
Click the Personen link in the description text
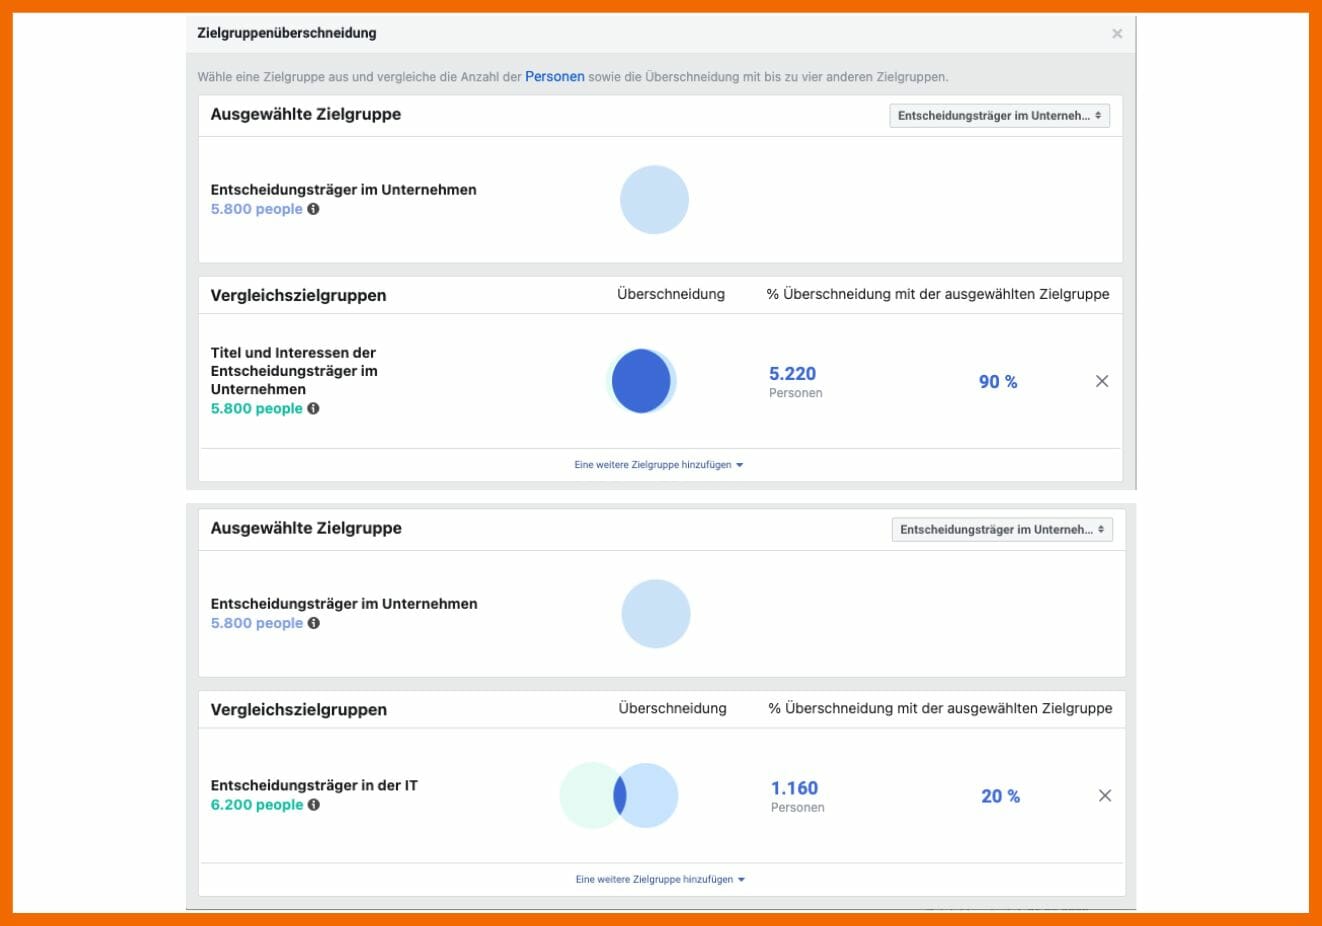[554, 76]
